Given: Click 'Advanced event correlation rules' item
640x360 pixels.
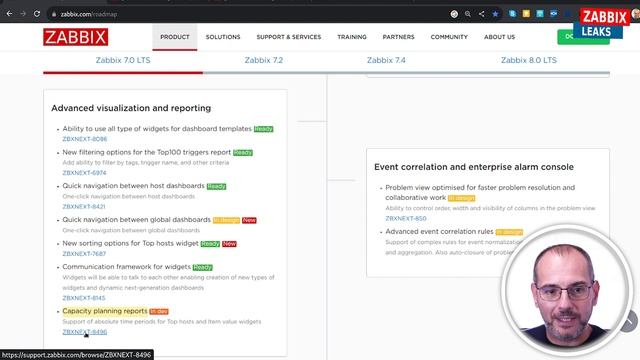Looking at the screenshot, I should tap(439, 231).
